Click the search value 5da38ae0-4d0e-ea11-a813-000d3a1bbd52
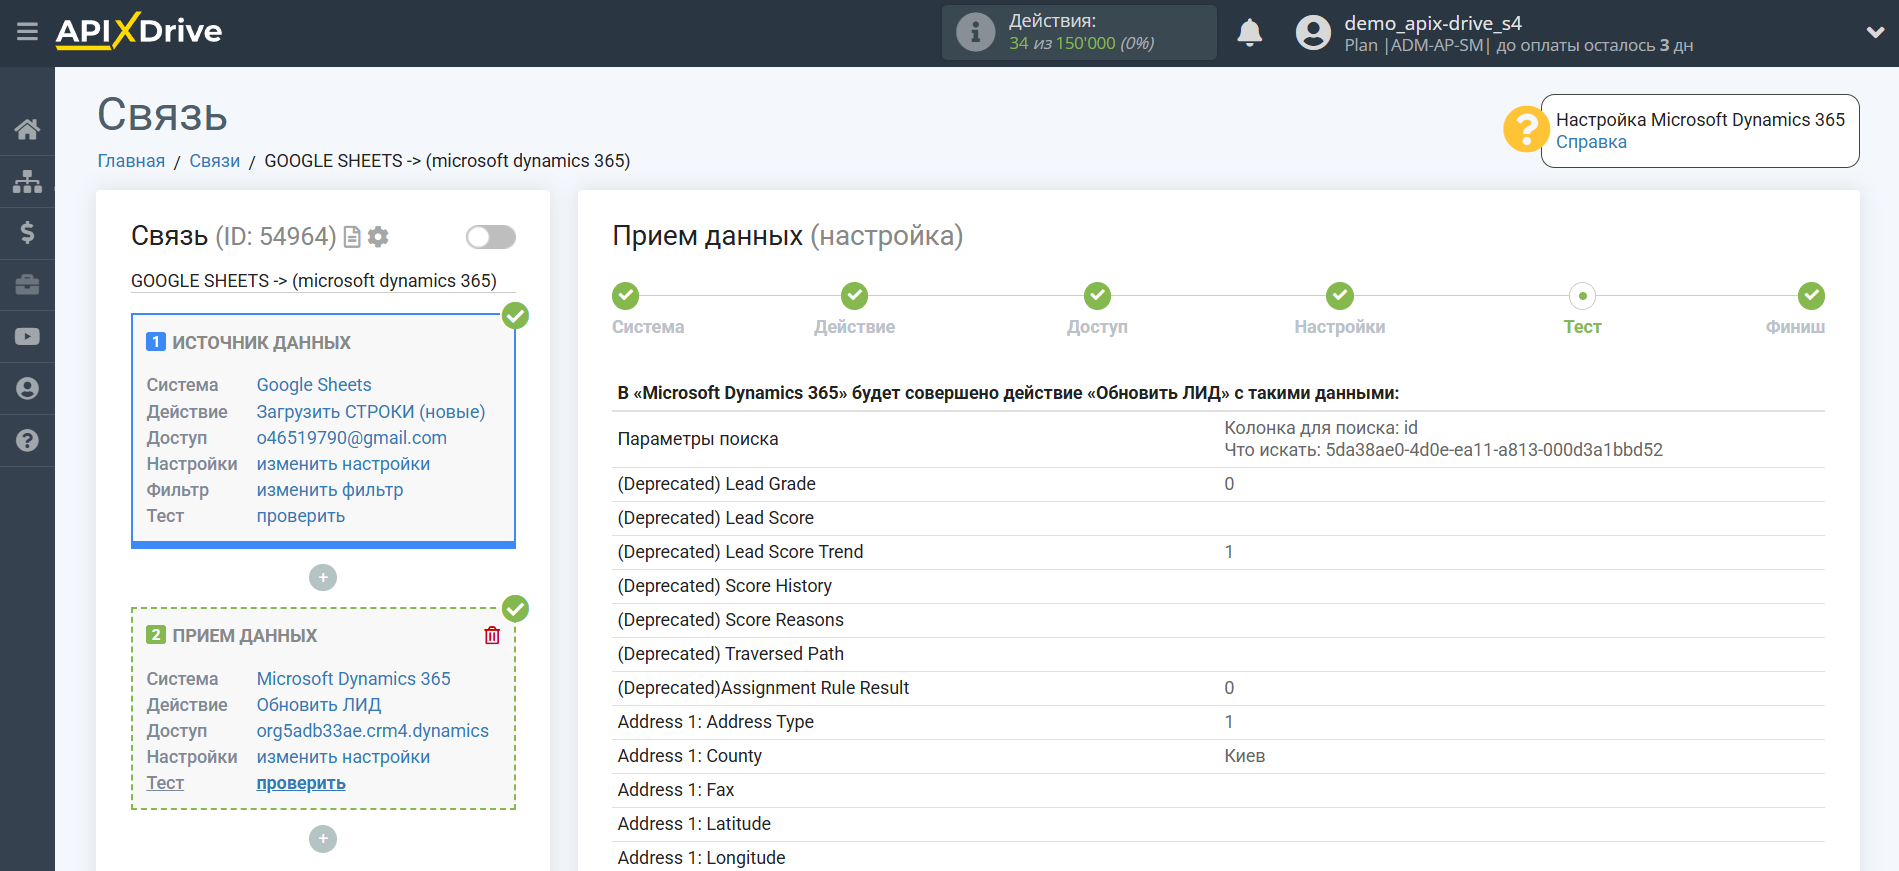Viewport: 1899px width, 871px height. point(1494,450)
